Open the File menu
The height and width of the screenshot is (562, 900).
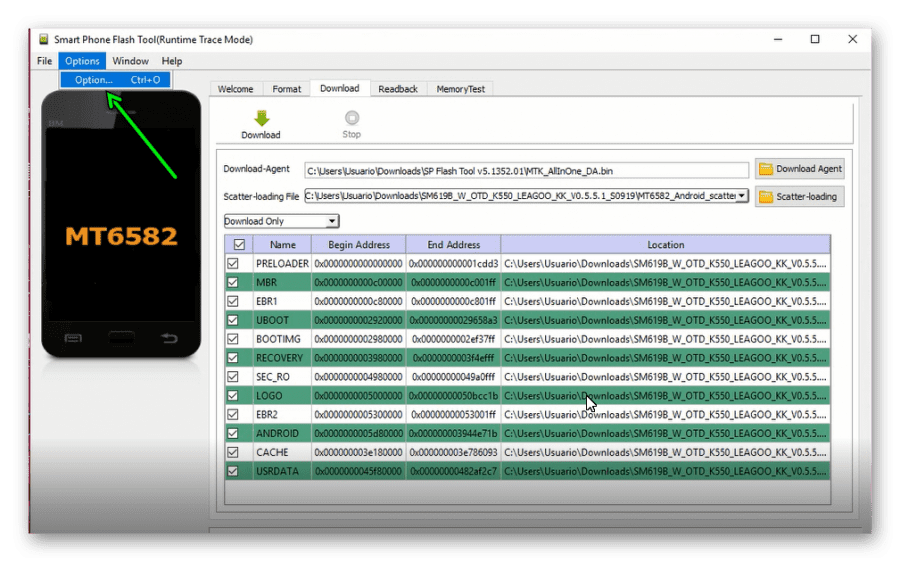tap(44, 61)
